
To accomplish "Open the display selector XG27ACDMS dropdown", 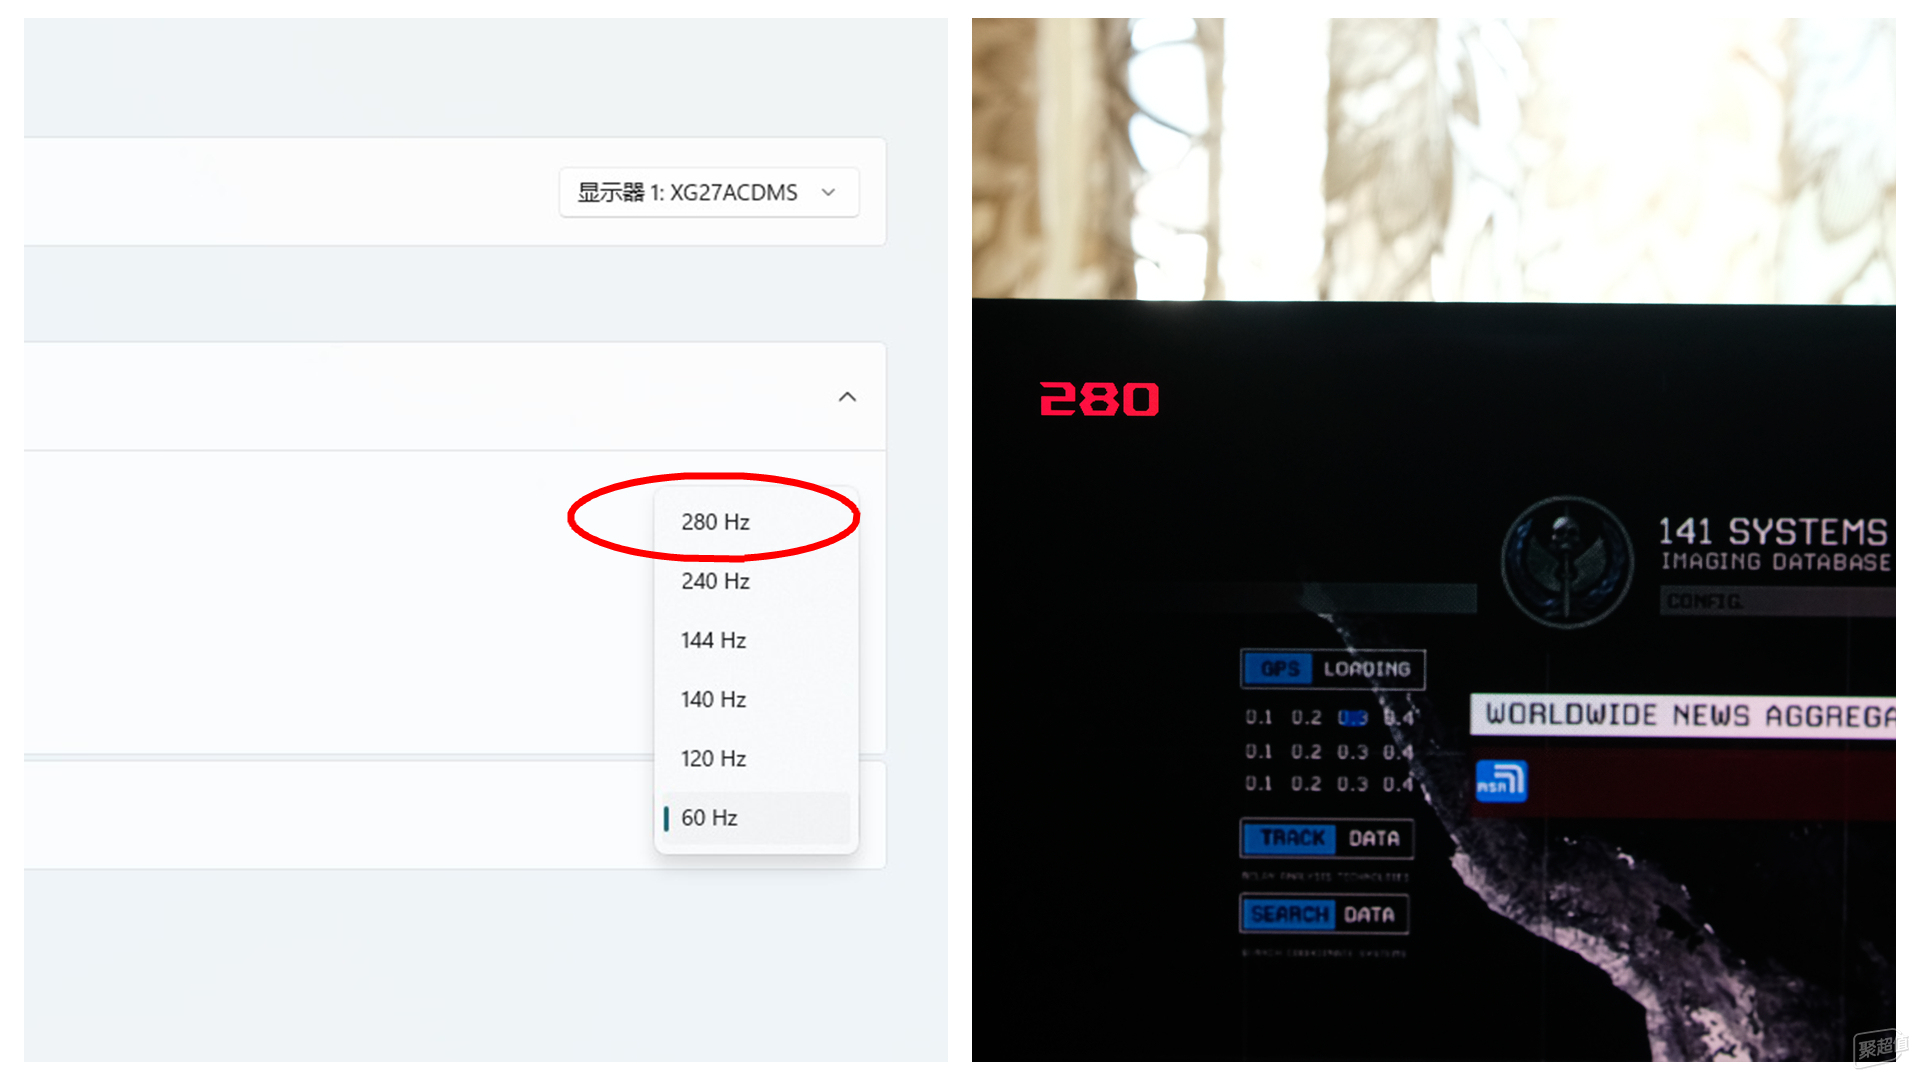I will (709, 192).
